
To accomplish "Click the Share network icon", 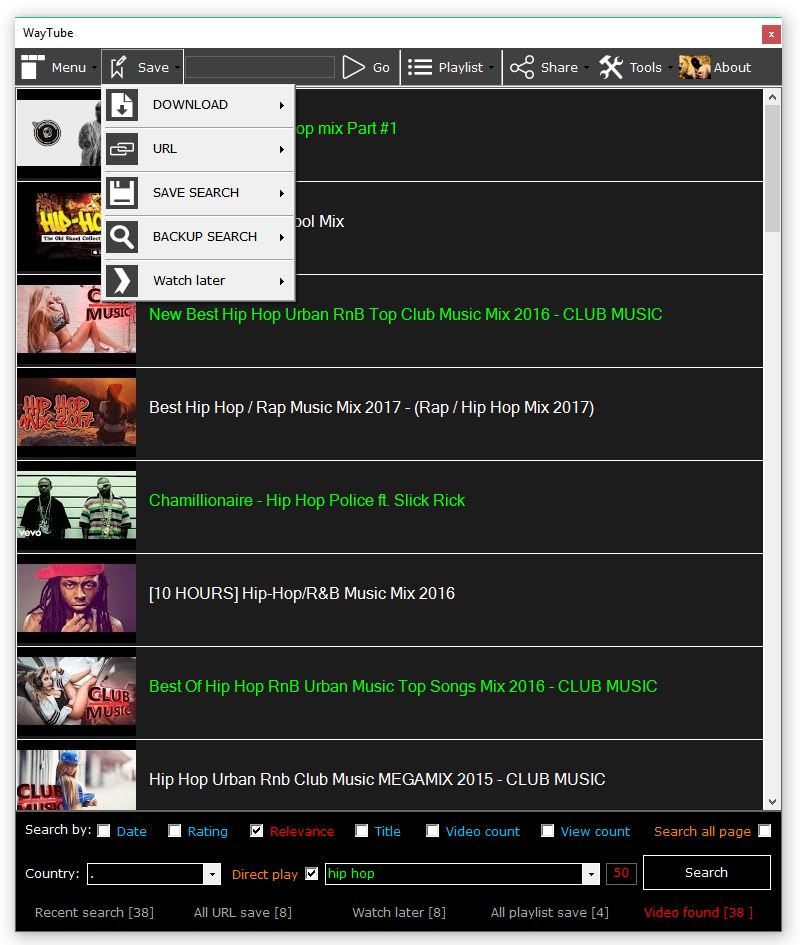I will click(x=522, y=67).
